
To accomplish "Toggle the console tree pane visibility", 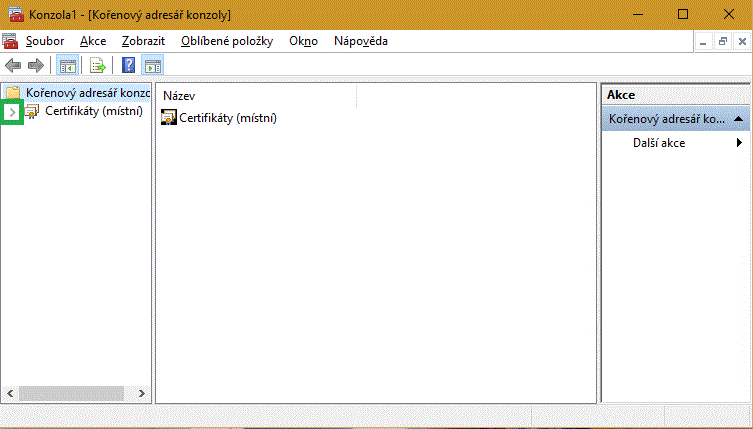I will click(x=68, y=66).
